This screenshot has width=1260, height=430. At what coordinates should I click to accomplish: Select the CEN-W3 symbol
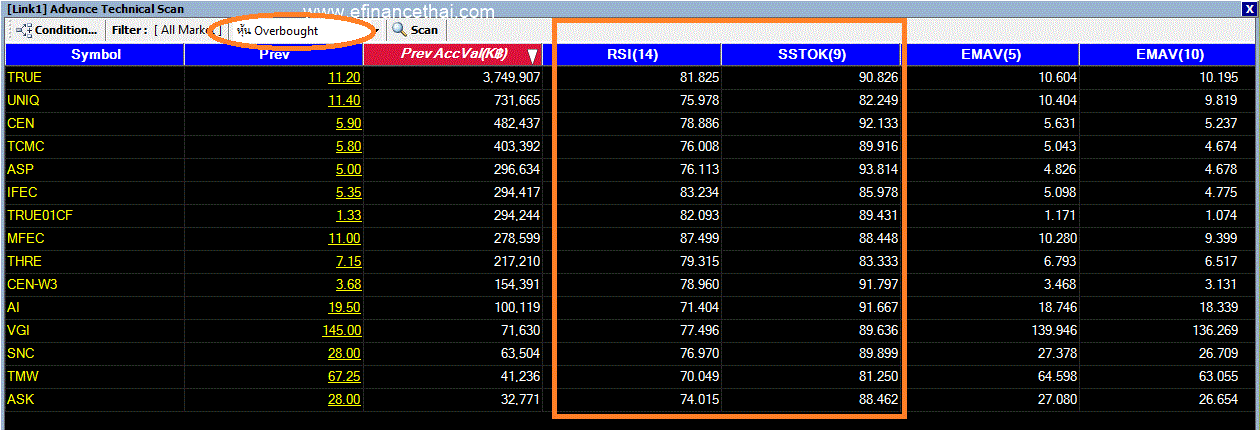(x=33, y=284)
